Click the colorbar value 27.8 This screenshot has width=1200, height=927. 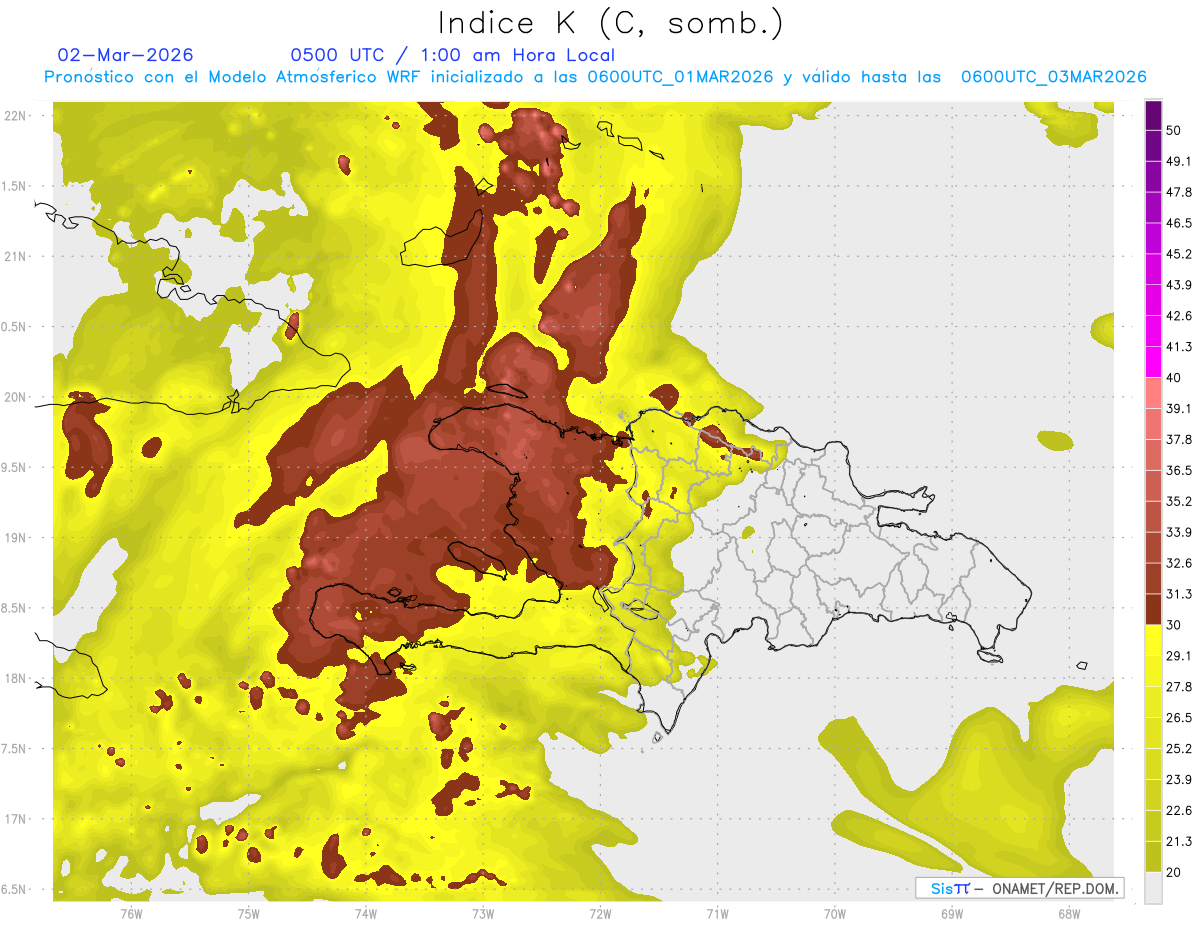[1179, 686]
